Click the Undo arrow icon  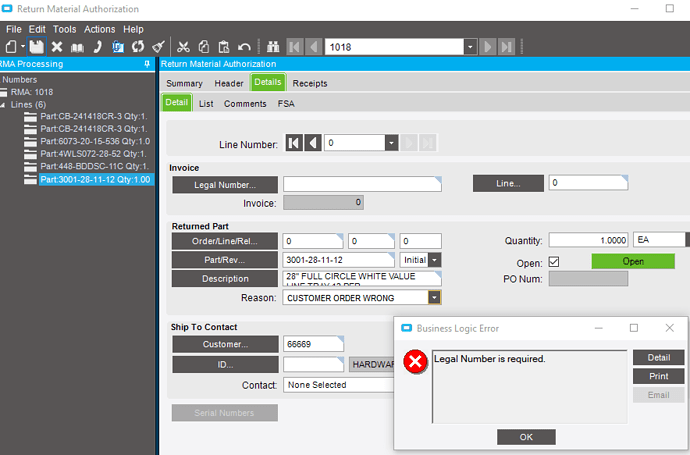(244, 47)
